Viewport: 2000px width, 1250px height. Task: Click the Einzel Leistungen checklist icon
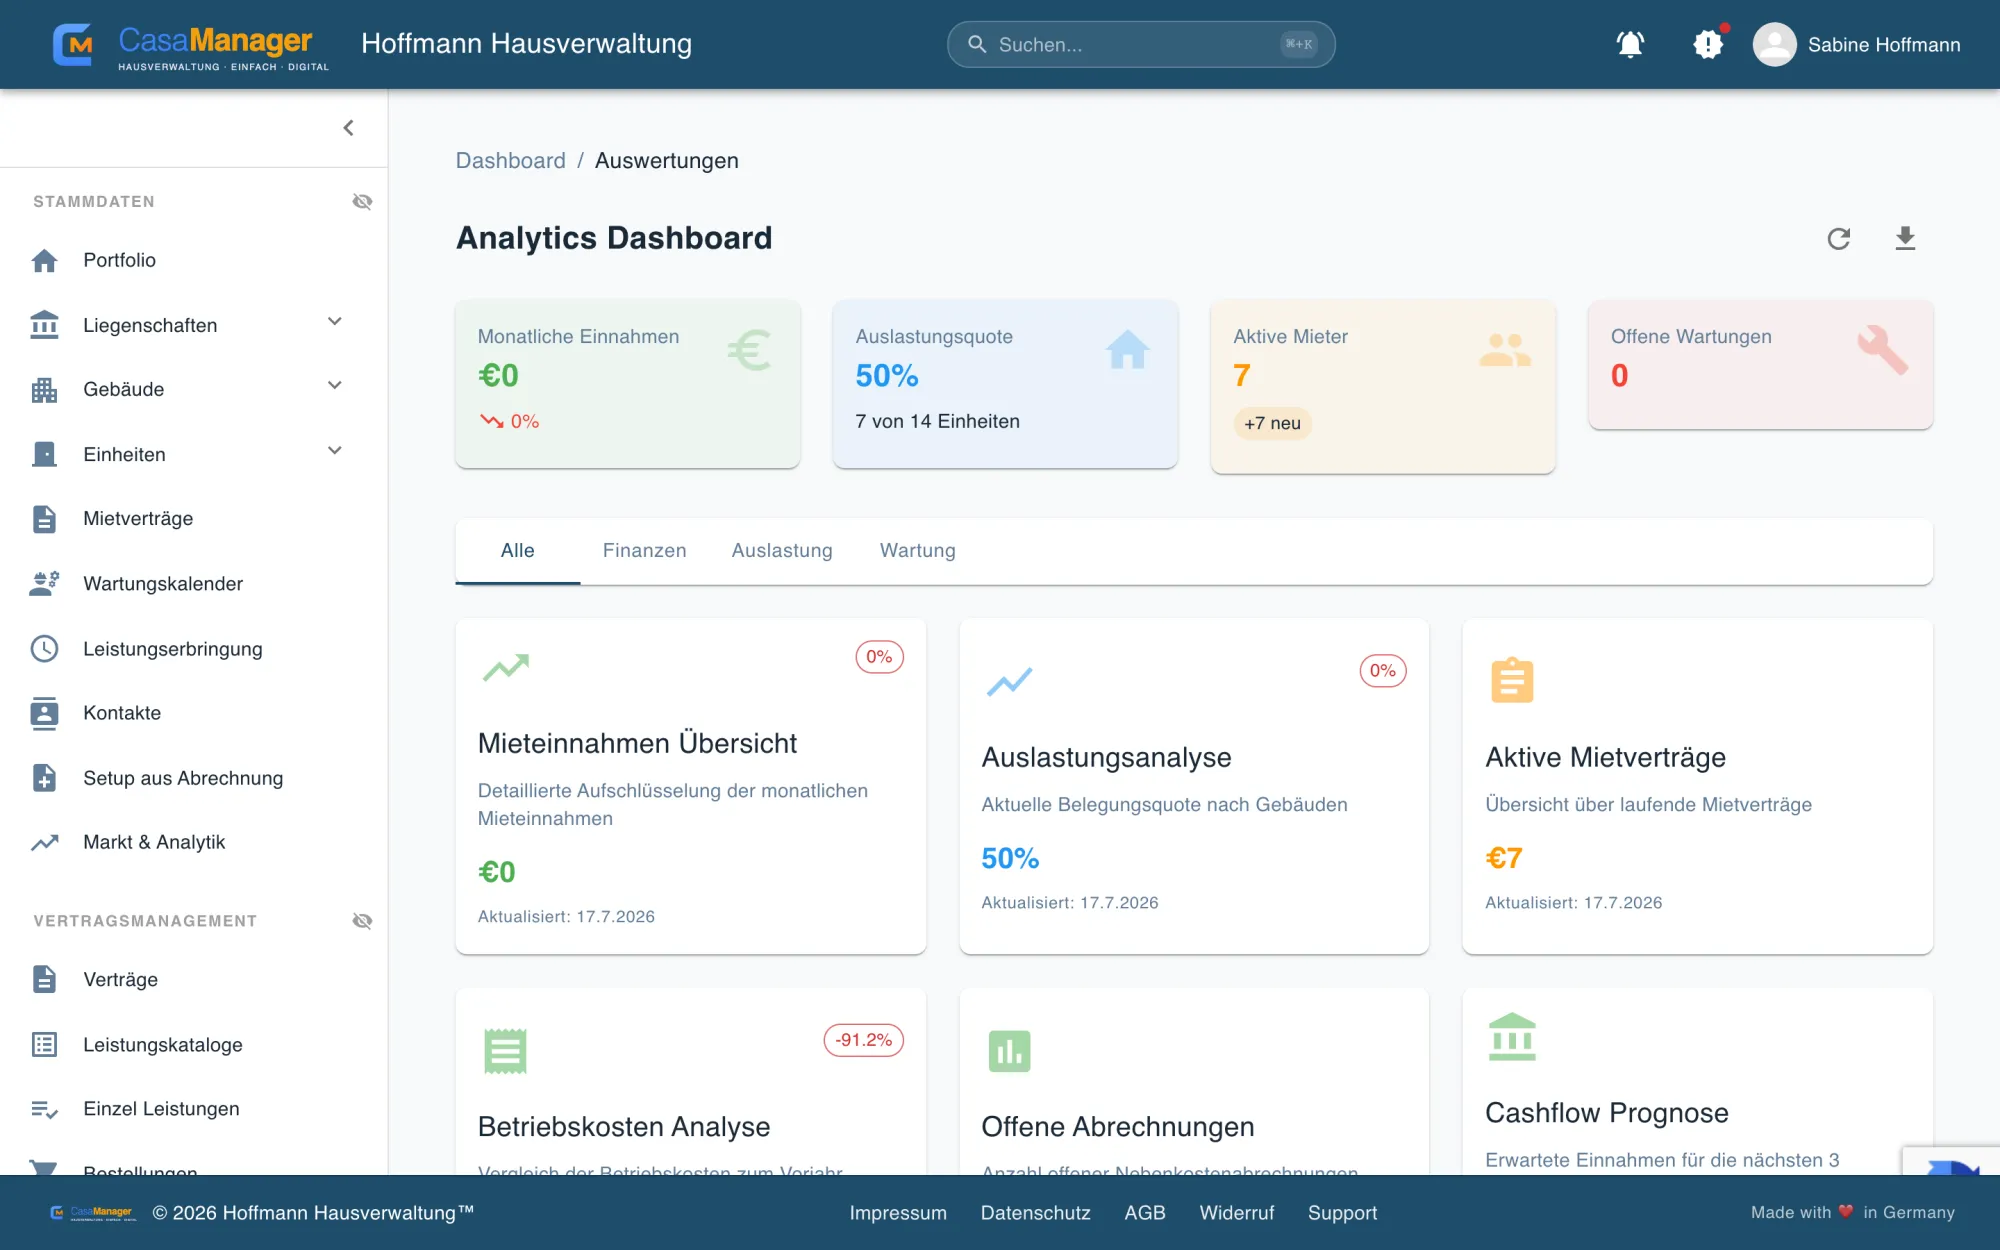coord(44,1109)
